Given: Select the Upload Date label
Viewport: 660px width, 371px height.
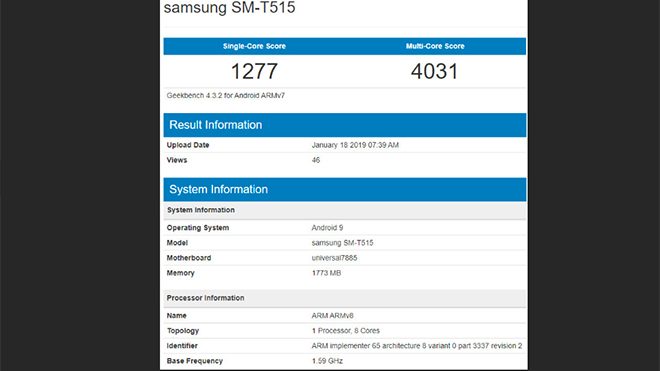Looking at the screenshot, I should coord(188,145).
